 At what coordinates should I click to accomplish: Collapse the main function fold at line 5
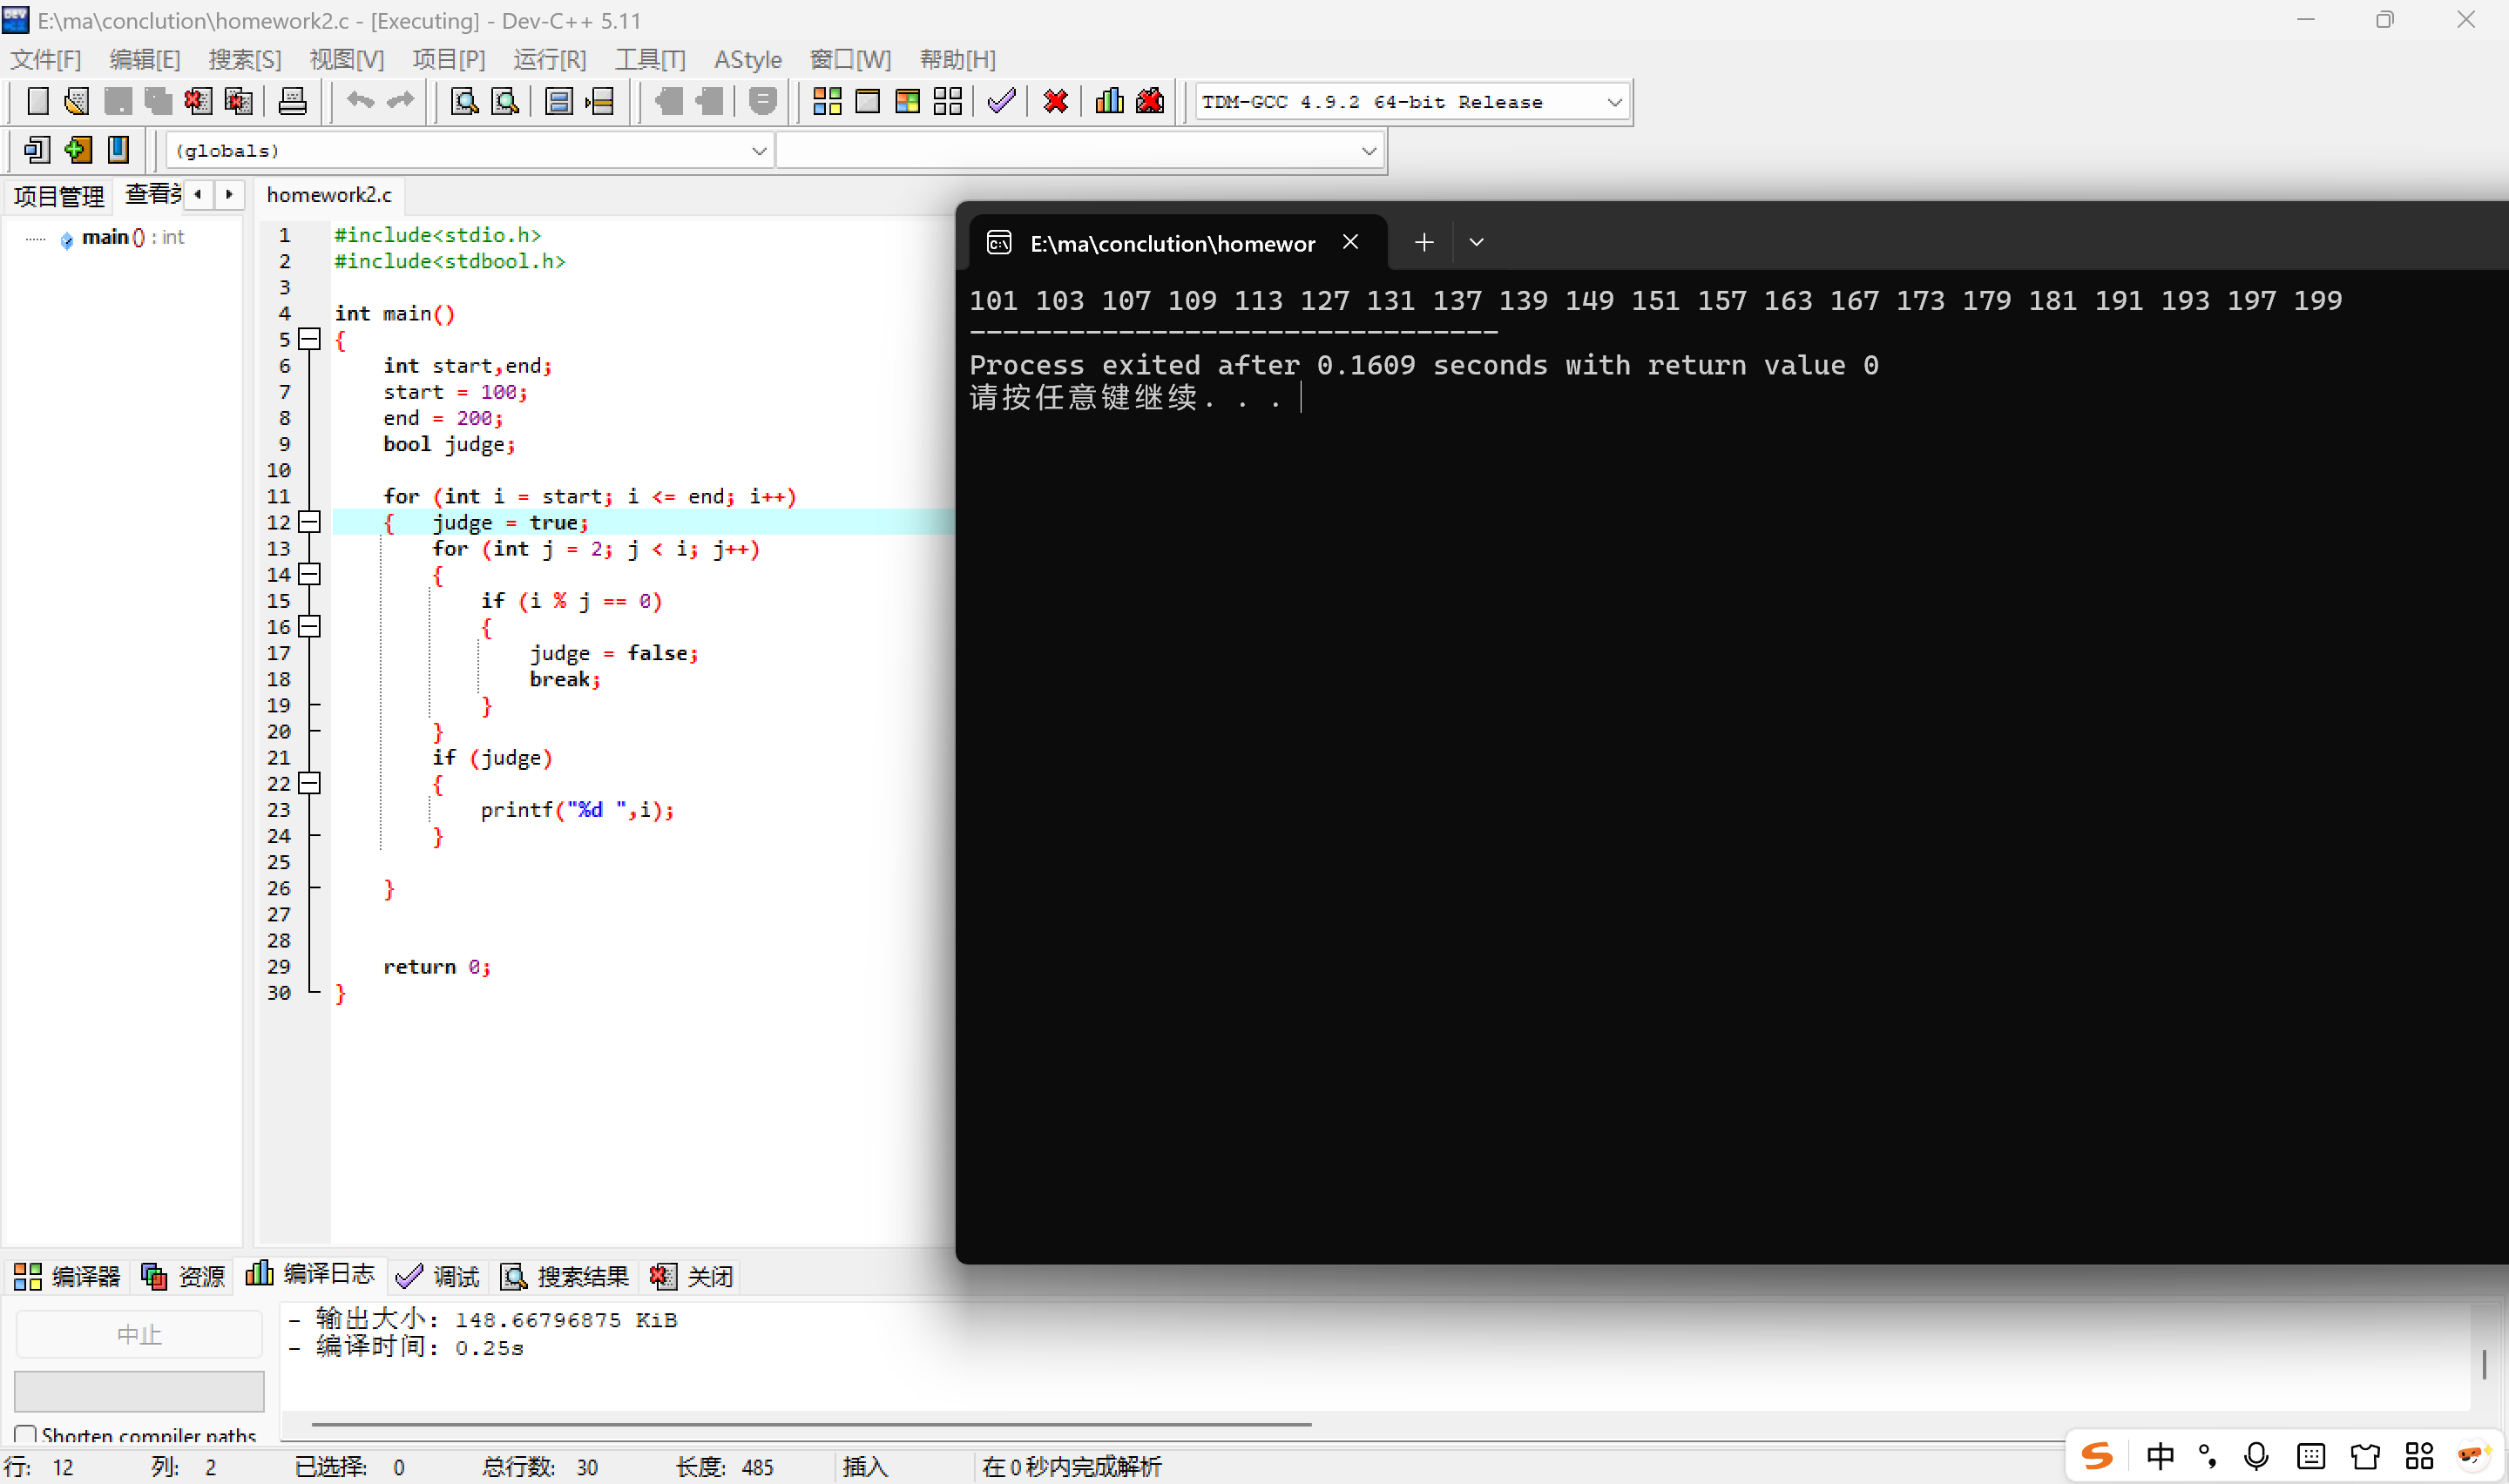(310, 339)
